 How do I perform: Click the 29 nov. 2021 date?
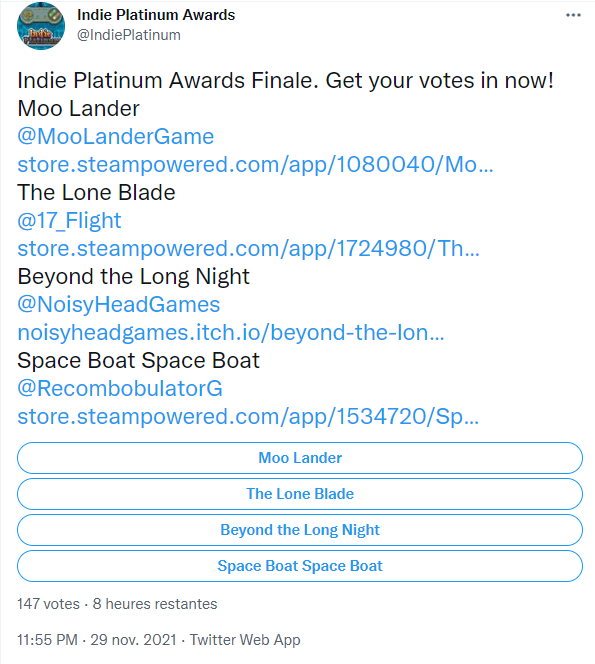tap(133, 639)
